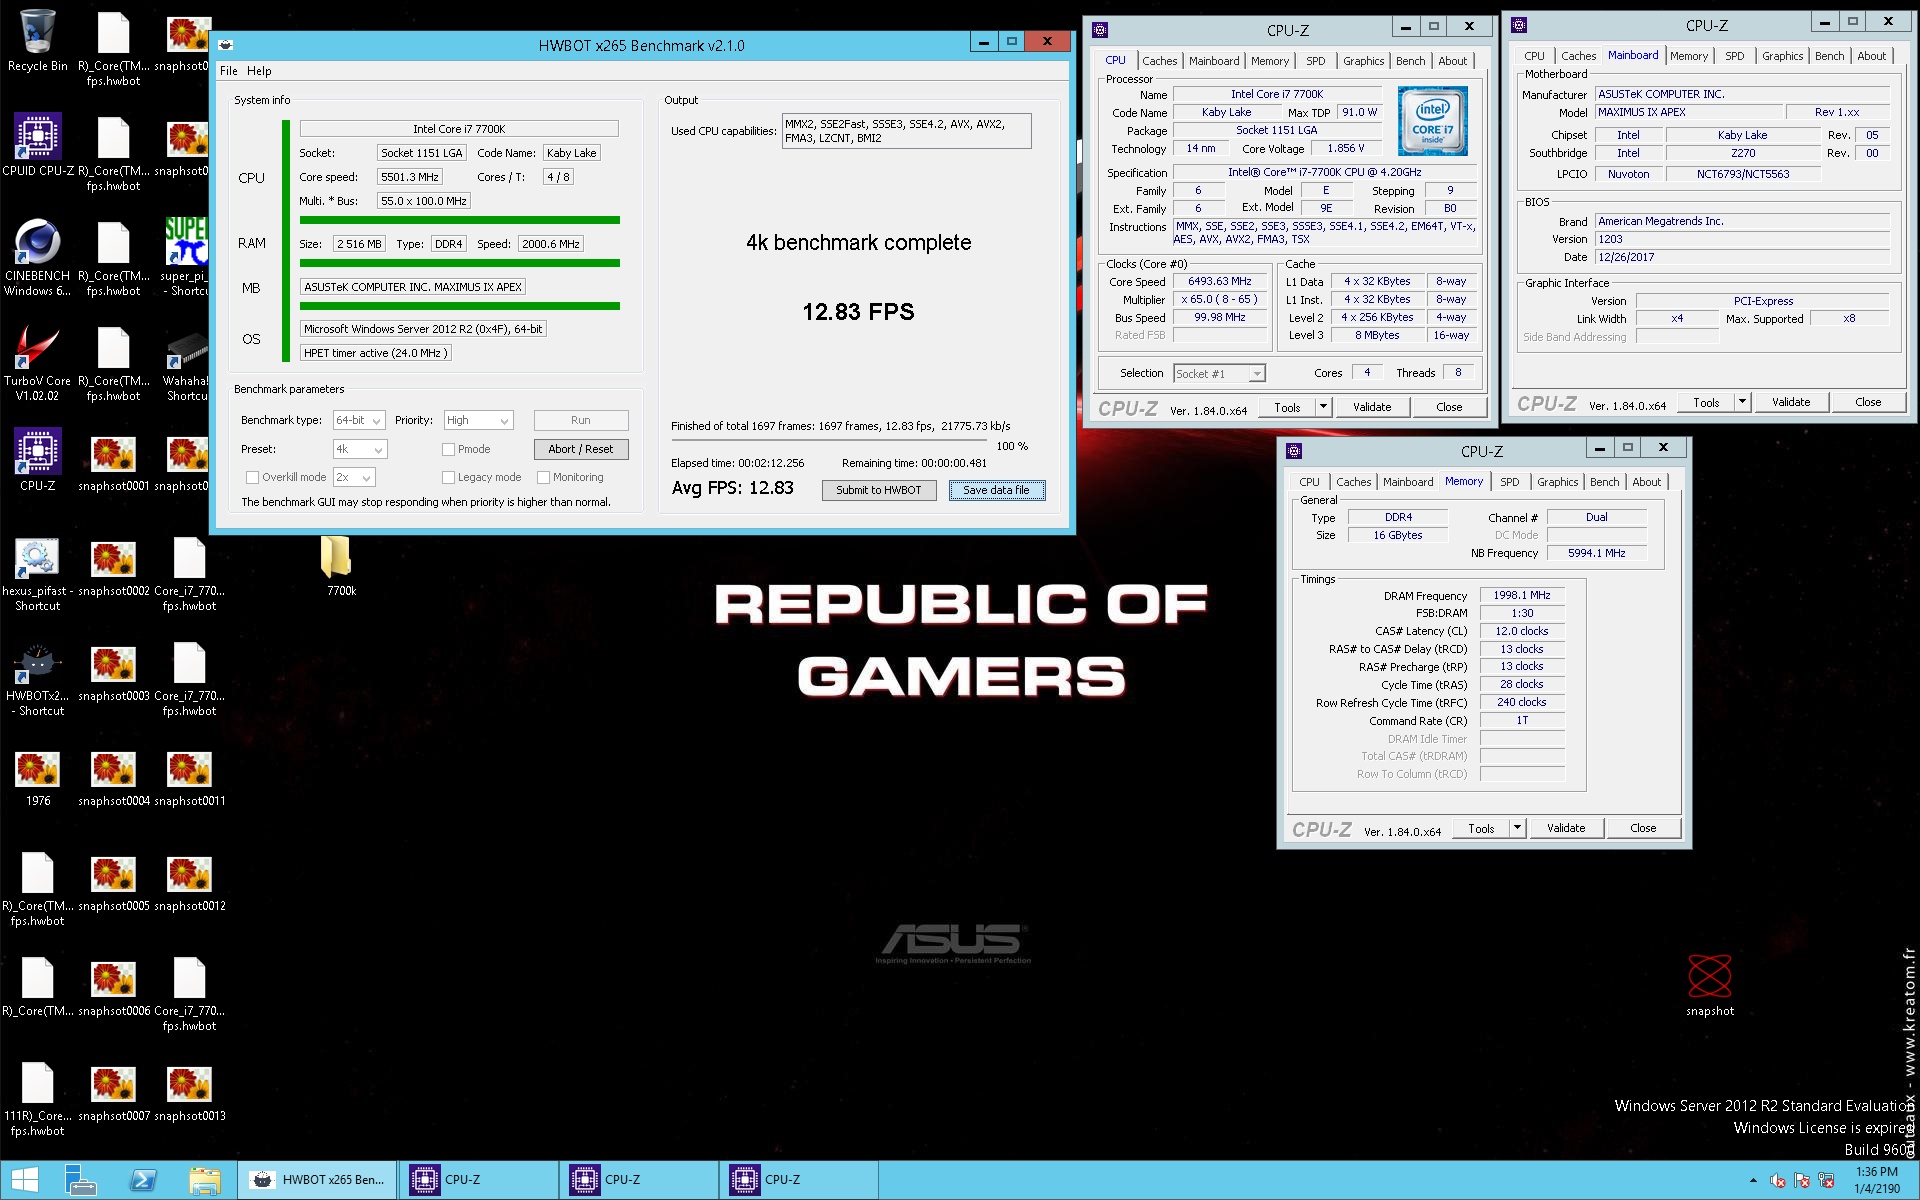
Task: Click the Save data file button
Action: pos(996,490)
